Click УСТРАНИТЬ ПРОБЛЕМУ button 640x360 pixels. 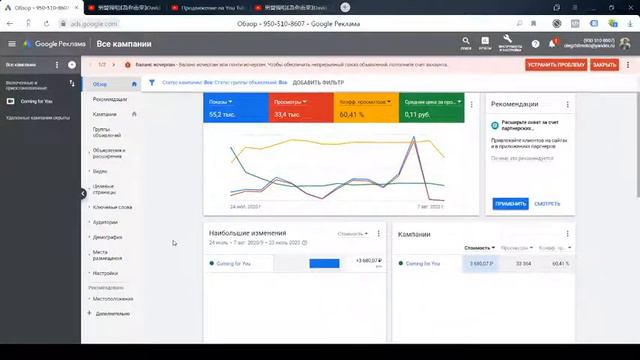coord(556,65)
